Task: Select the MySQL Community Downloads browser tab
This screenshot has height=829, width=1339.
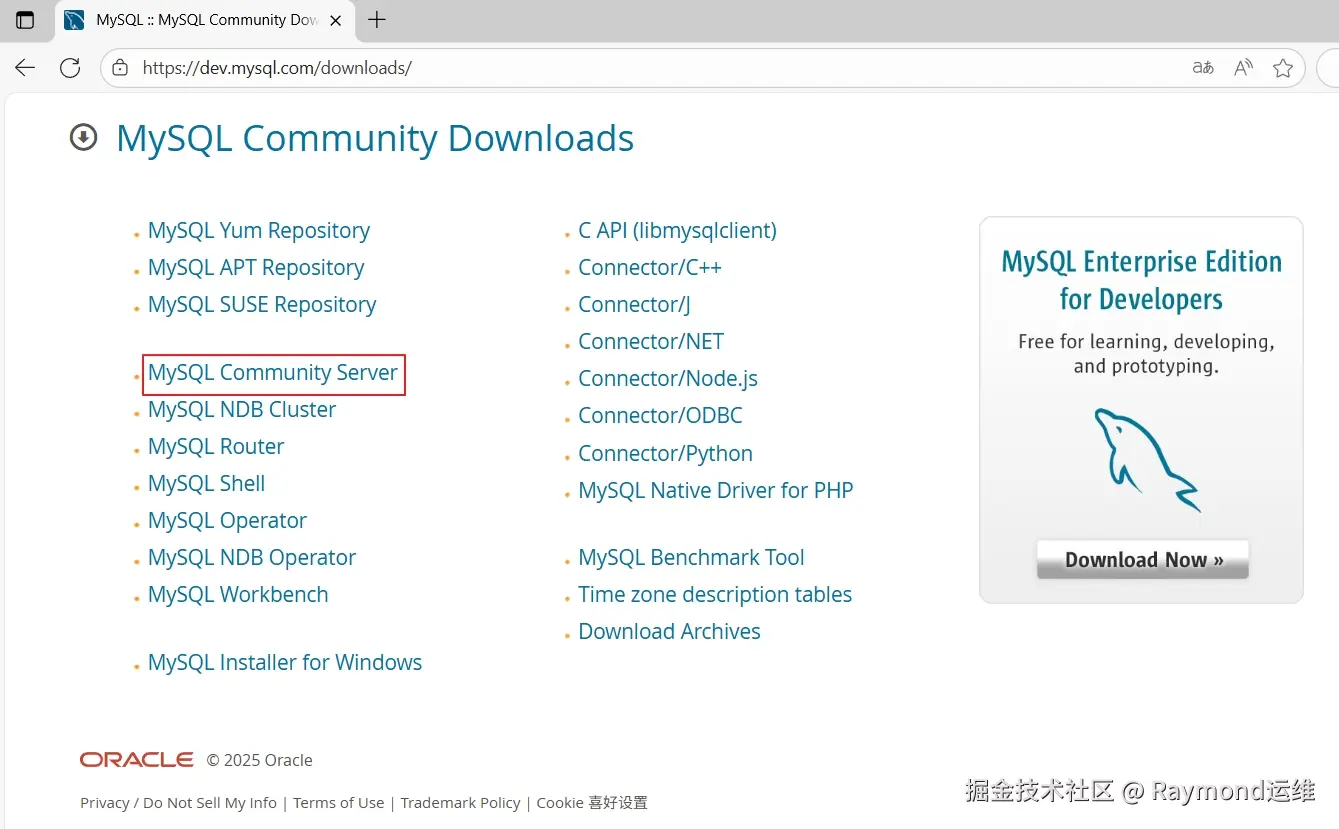Action: click(205, 20)
